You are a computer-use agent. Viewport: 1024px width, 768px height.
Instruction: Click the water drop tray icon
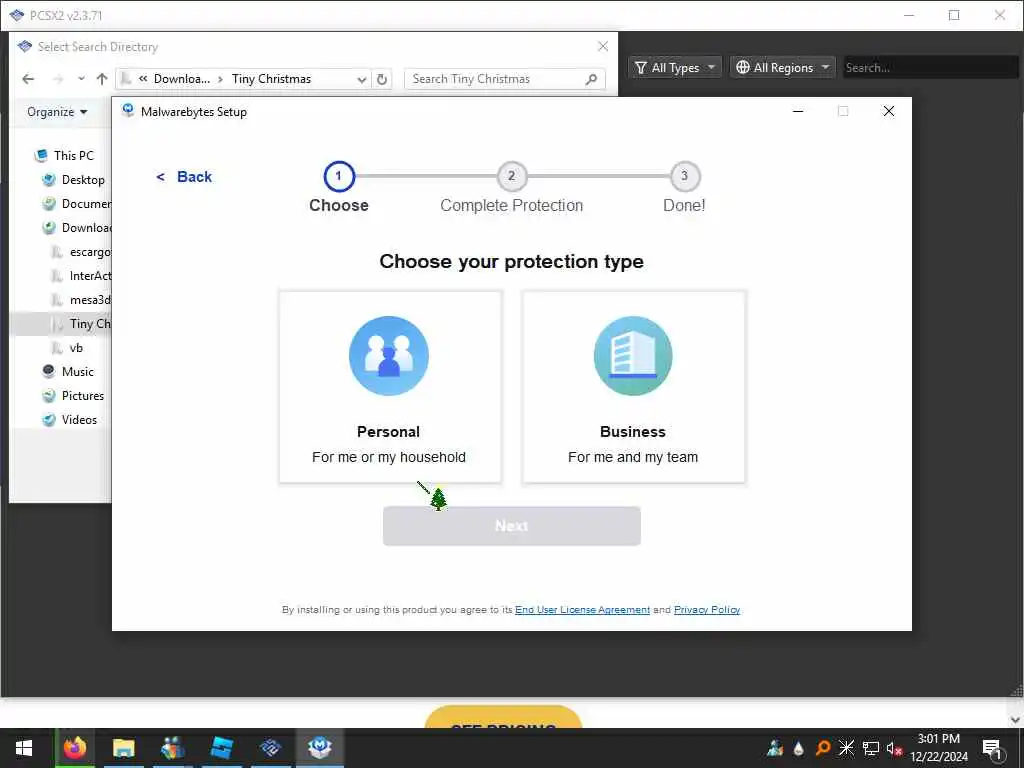pyautogui.click(x=799, y=748)
